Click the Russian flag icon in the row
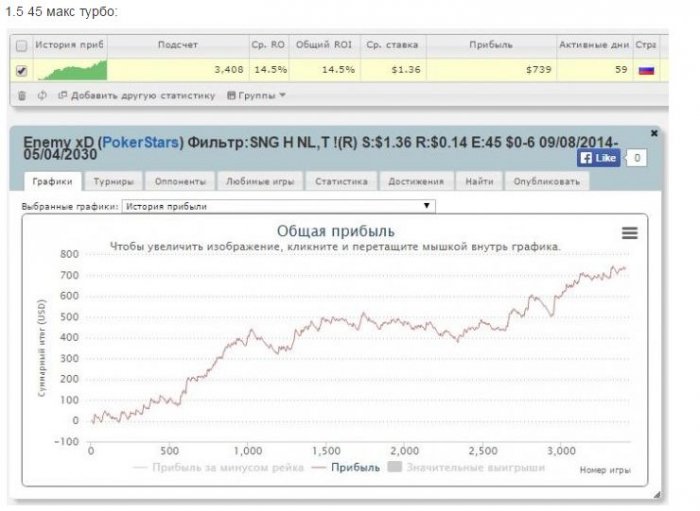The height and width of the screenshot is (511, 700). point(646,71)
